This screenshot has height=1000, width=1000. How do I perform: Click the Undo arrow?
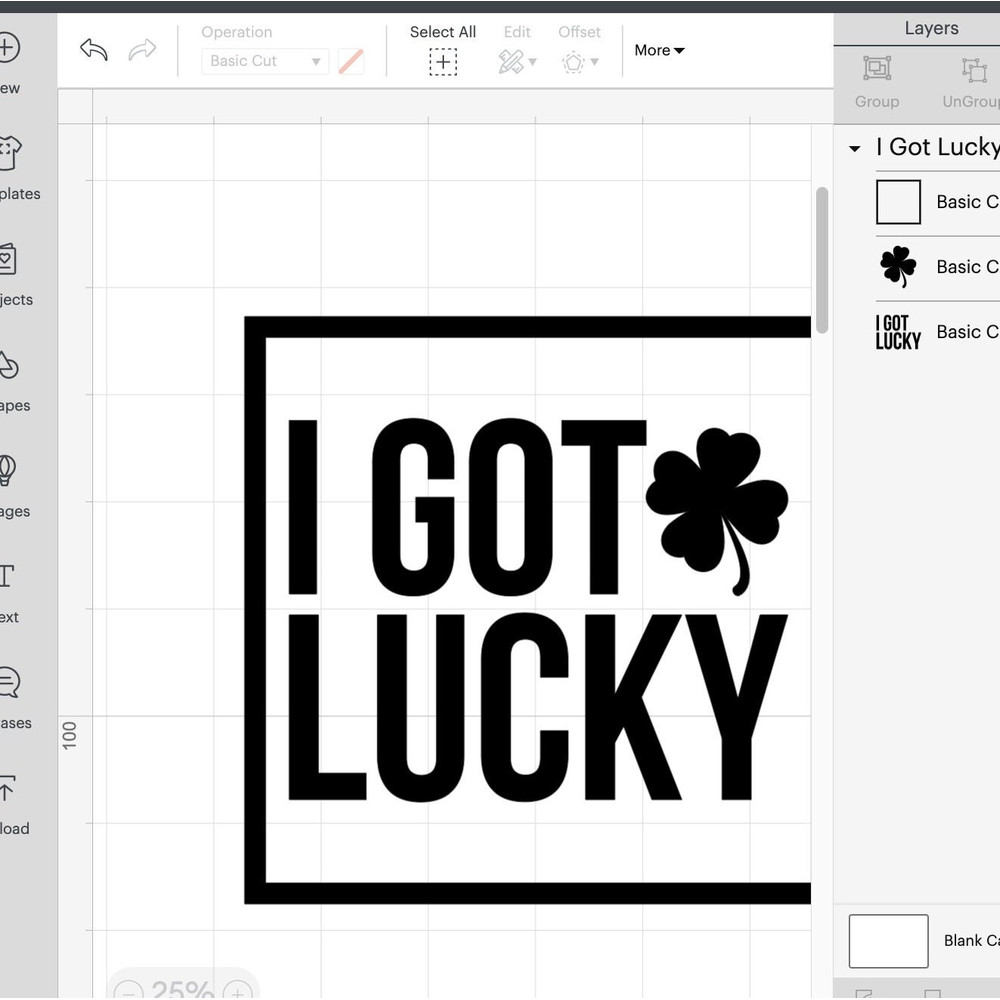[93, 49]
